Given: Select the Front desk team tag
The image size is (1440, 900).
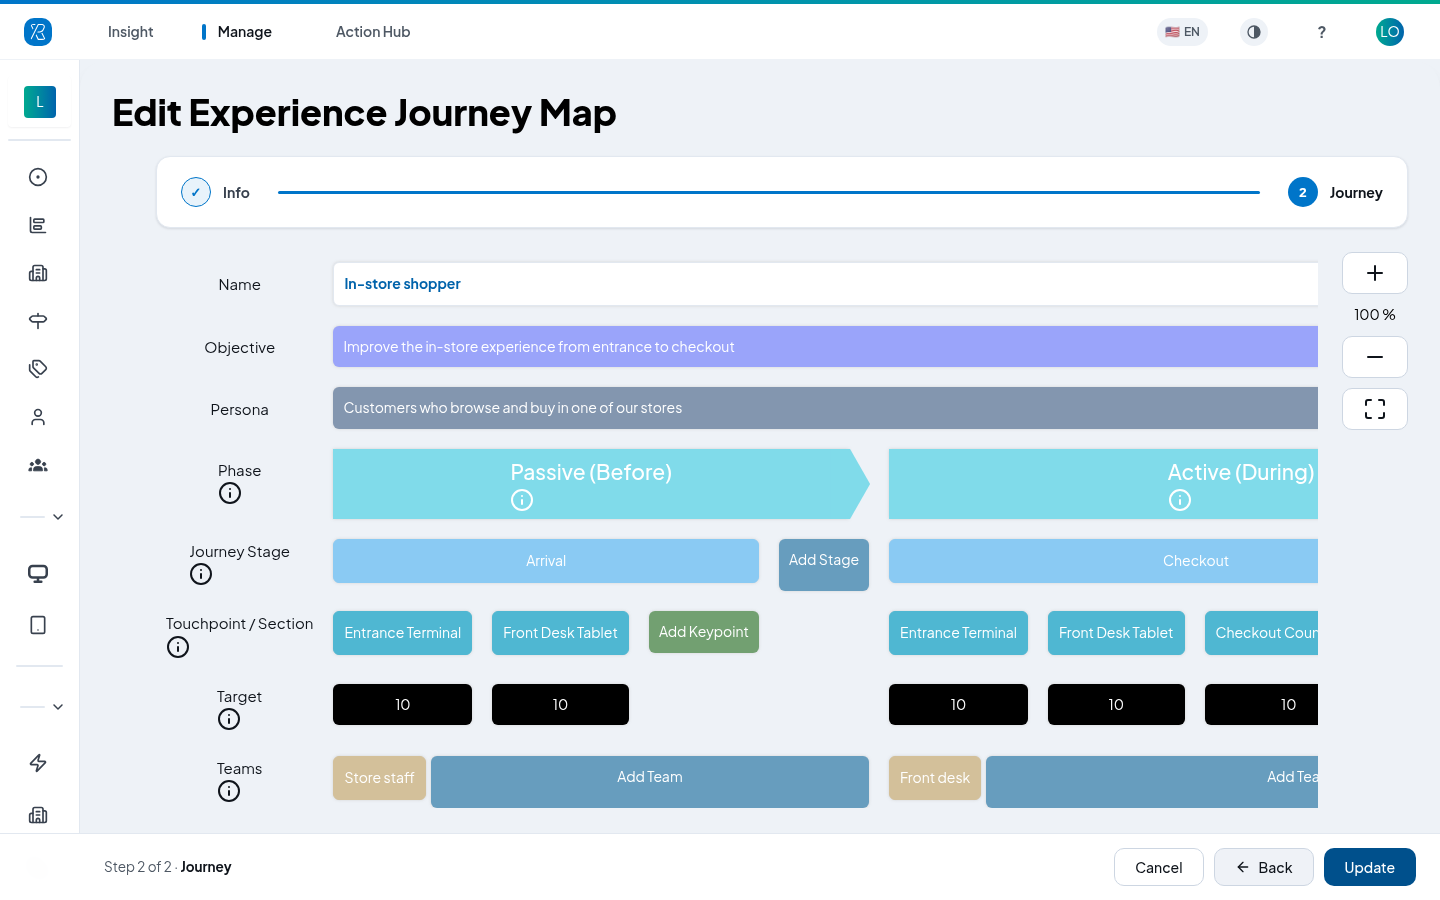Looking at the screenshot, I should (x=935, y=778).
